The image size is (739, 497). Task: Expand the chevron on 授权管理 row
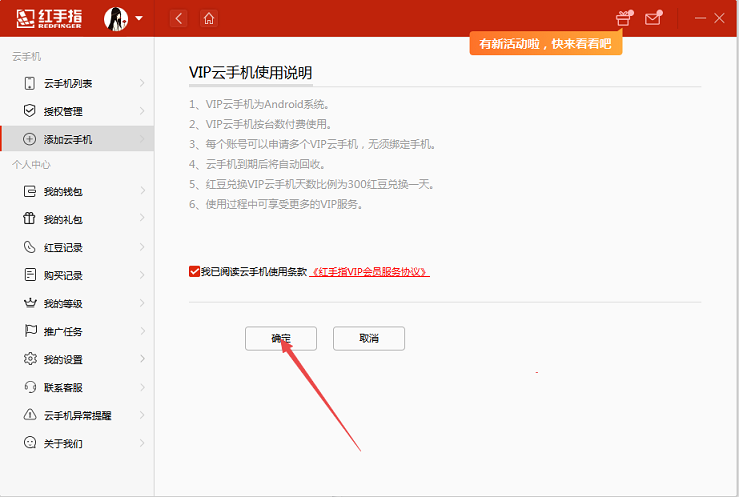click(x=142, y=111)
